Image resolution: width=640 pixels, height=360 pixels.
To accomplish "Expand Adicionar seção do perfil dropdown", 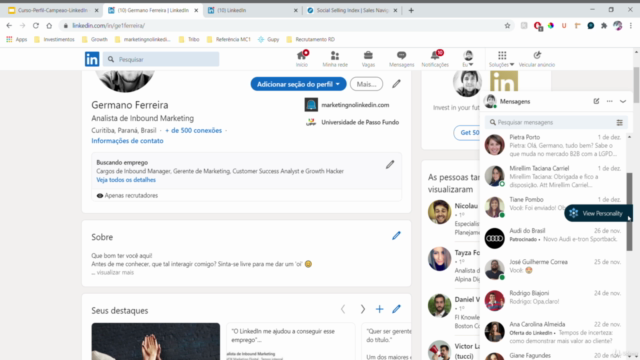I will click(298, 84).
